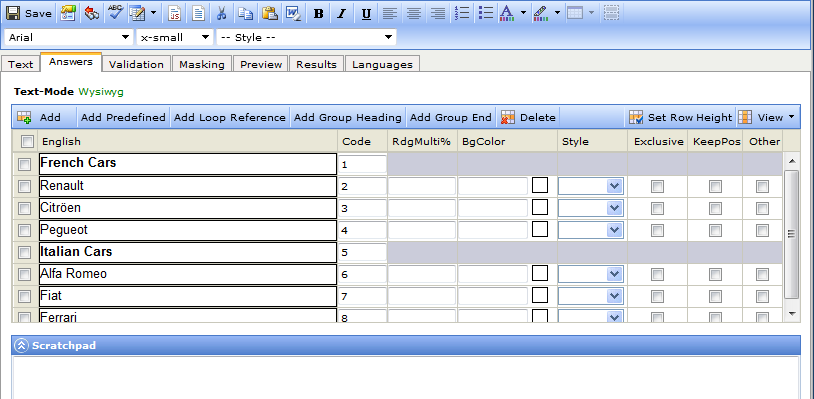Collapse the Scratchpad panel with chevron icon
814x399 pixels.
21,346
